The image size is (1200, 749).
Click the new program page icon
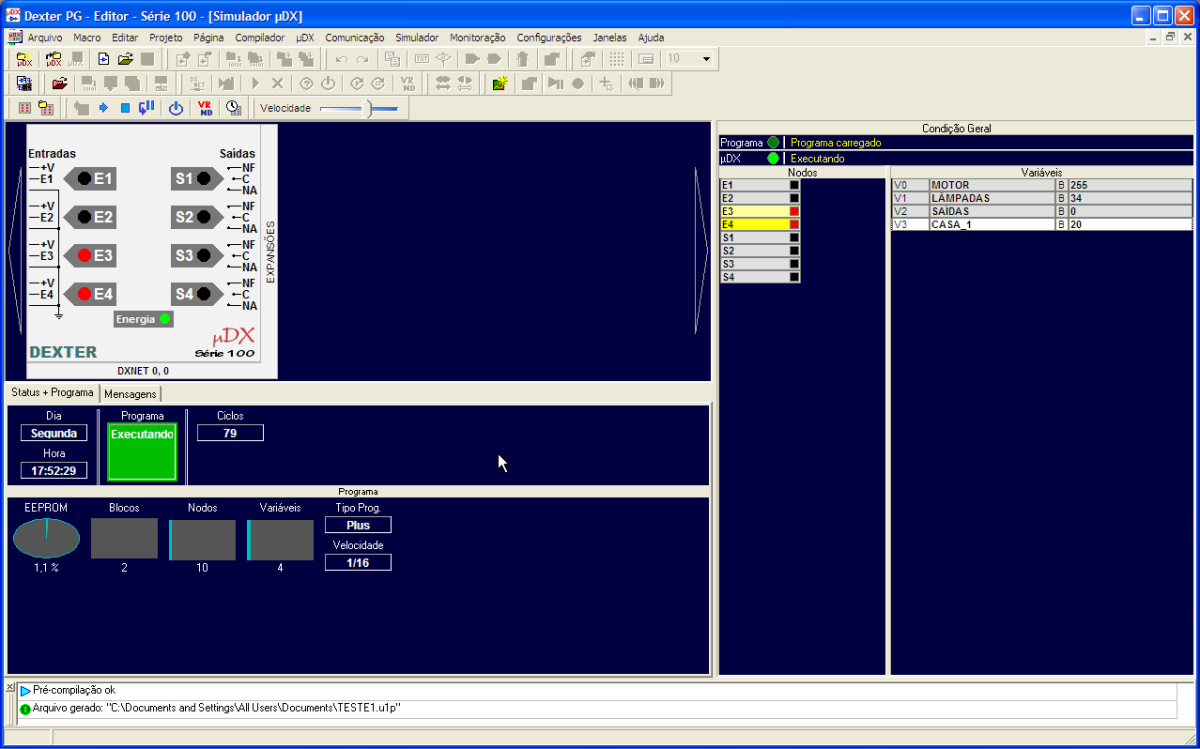103,59
